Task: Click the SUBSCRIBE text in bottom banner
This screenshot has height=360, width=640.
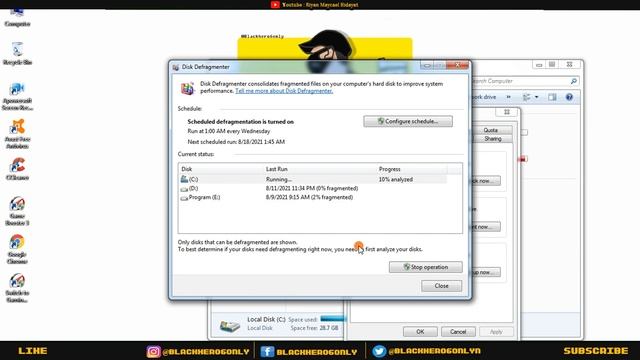Action: 596,351
